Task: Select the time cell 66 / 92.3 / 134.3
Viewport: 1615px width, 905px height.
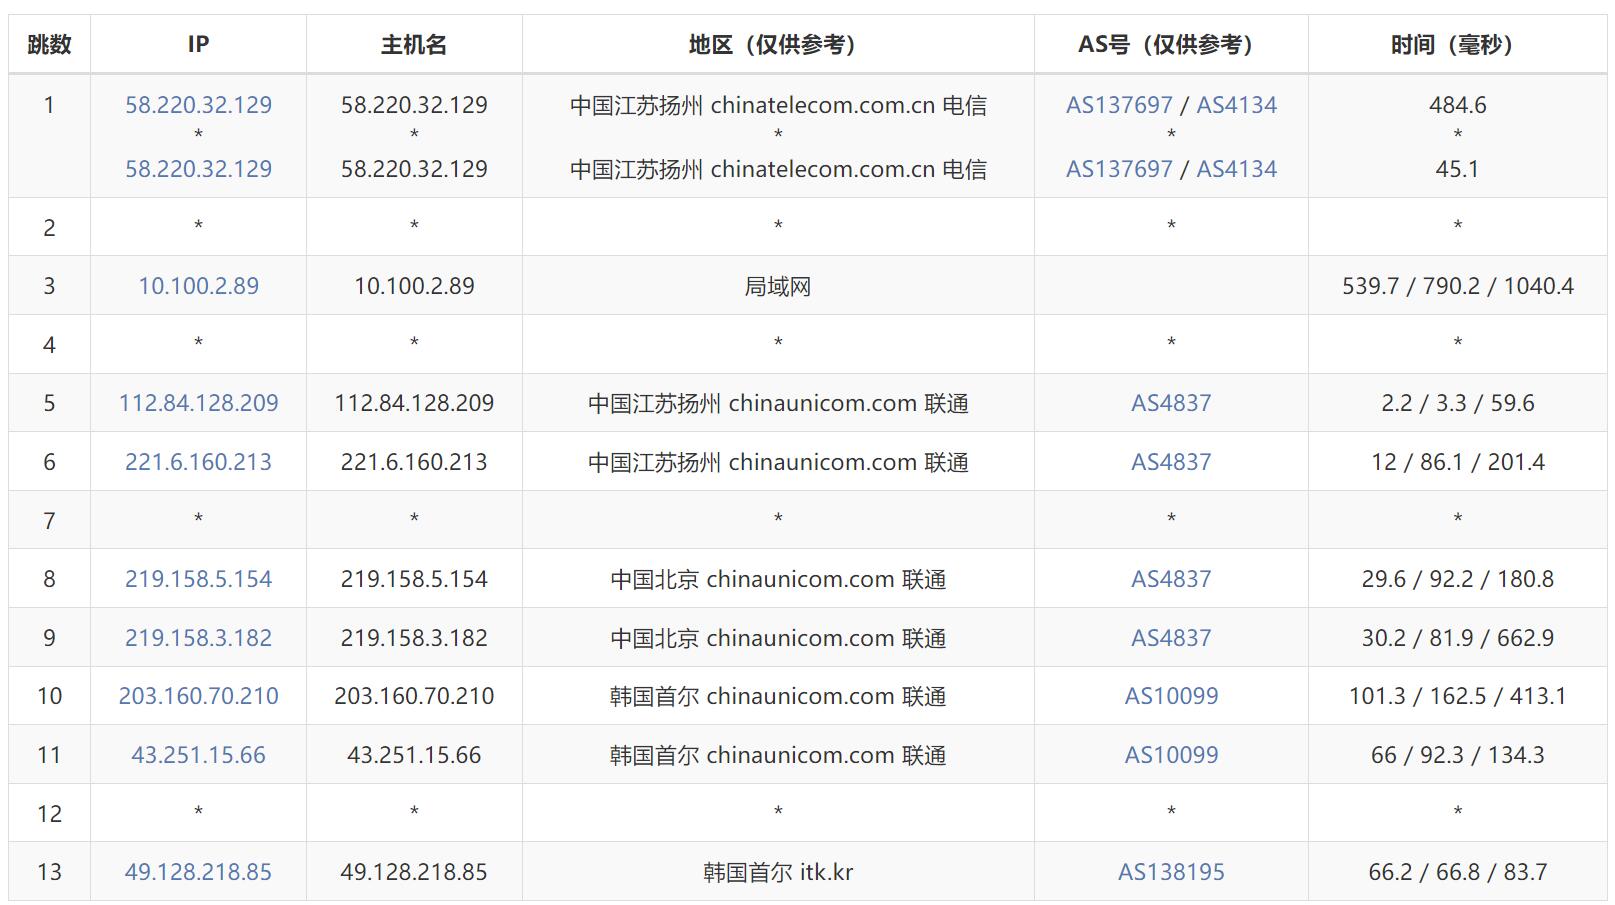Action: pyautogui.click(x=1458, y=755)
